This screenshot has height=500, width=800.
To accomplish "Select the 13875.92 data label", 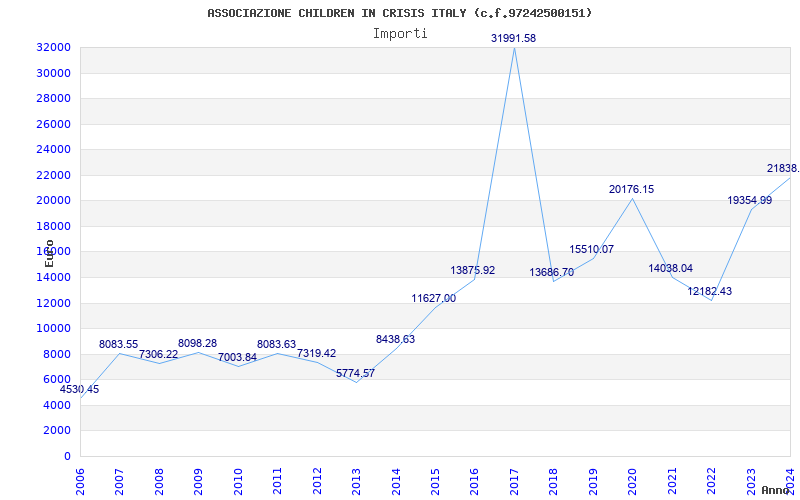I will [472, 270].
